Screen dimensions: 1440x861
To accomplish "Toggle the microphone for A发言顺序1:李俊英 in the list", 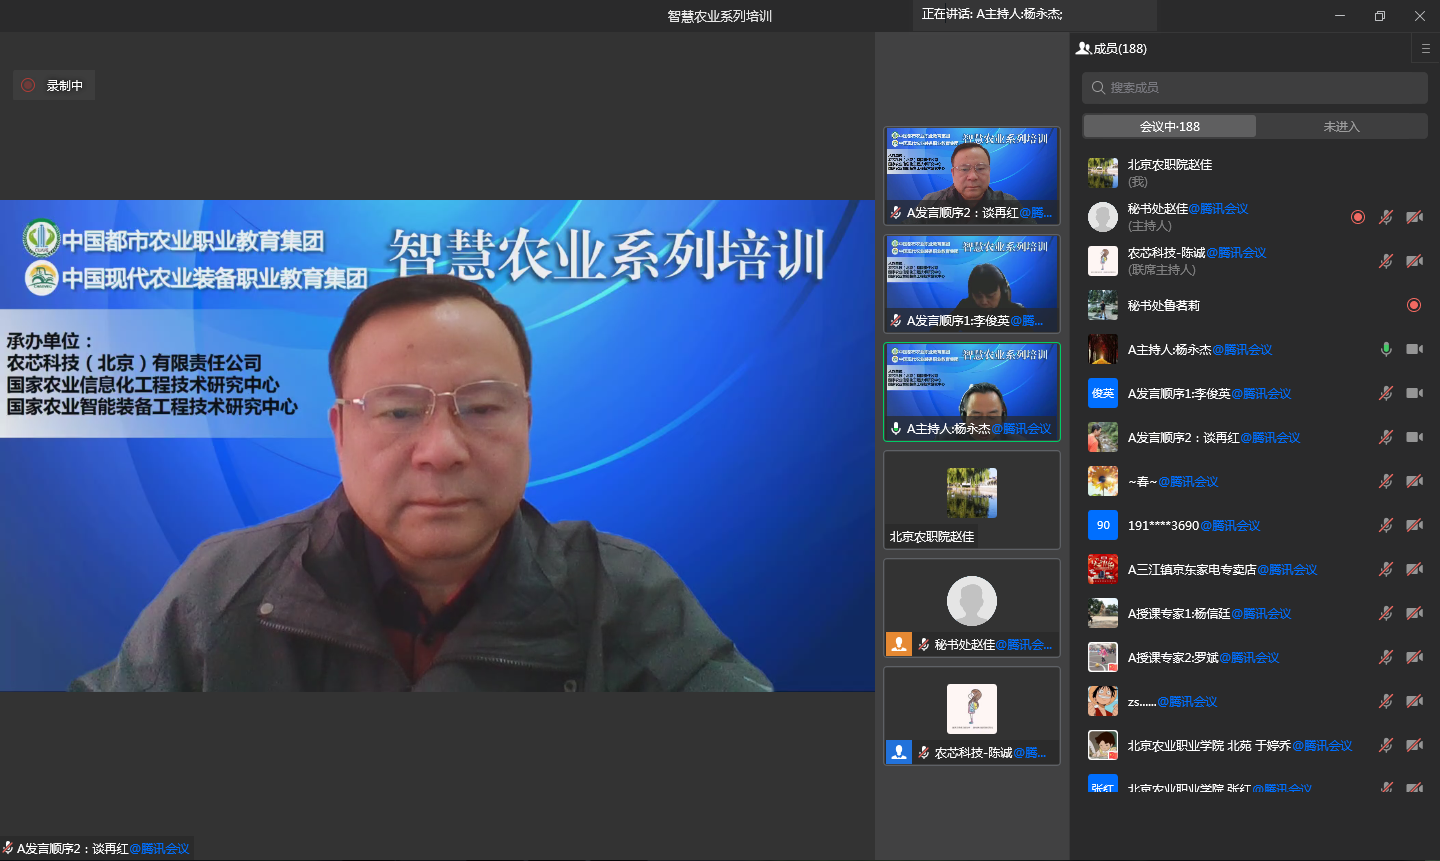I will tap(1386, 393).
